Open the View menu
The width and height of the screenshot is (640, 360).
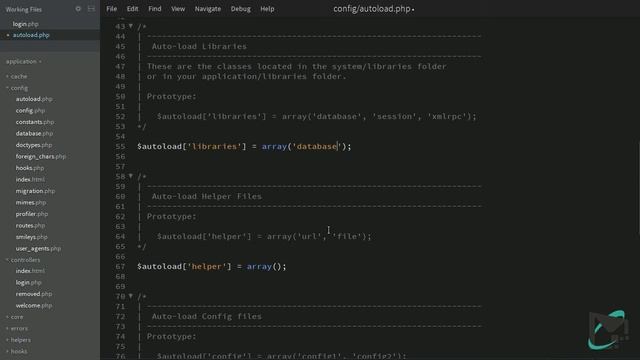[178, 9]
